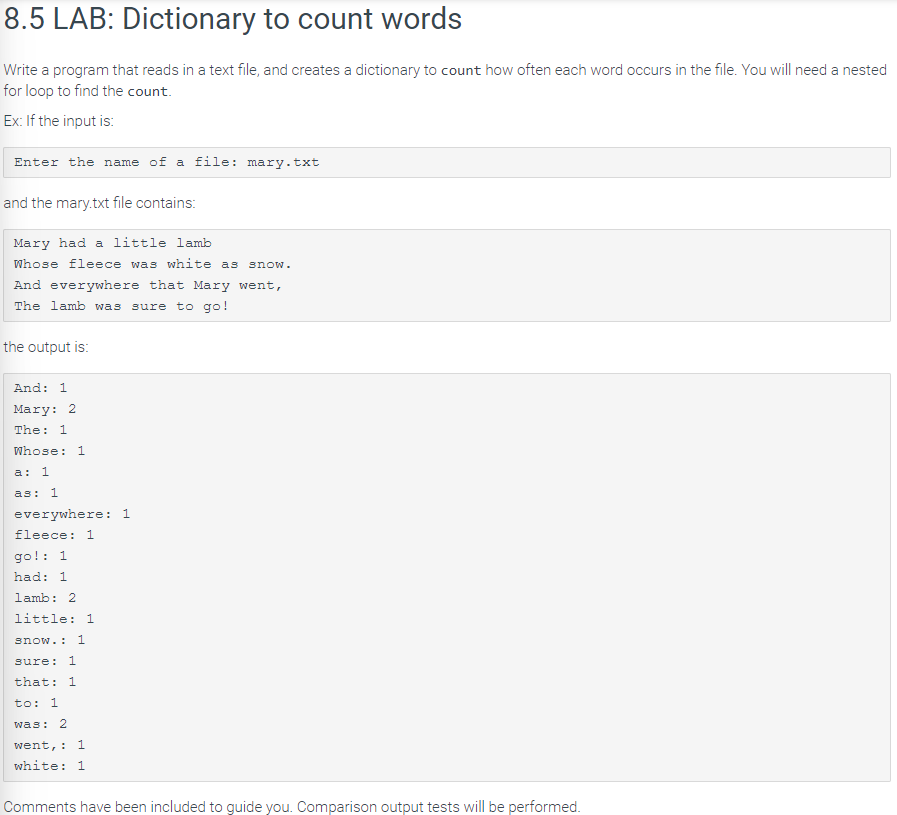Click the output line 'The: 1'
Screen dimensions: 897x815
pos(41,430)
